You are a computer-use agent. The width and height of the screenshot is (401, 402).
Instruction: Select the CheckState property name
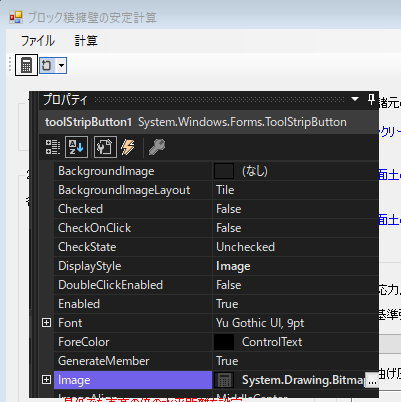tap(87, 247)
